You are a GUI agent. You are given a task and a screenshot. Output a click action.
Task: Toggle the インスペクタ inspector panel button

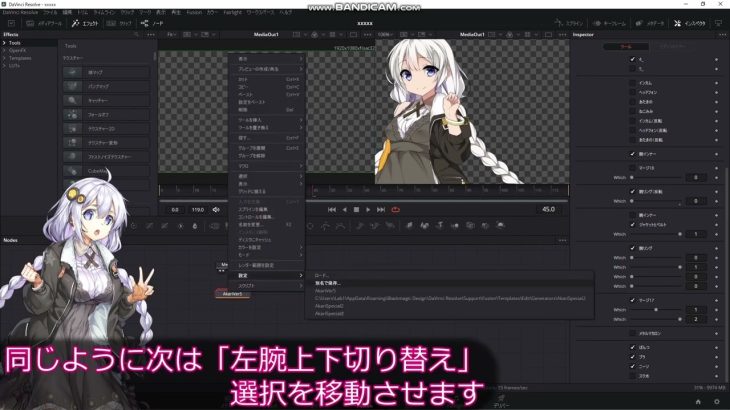coord(690,23)
